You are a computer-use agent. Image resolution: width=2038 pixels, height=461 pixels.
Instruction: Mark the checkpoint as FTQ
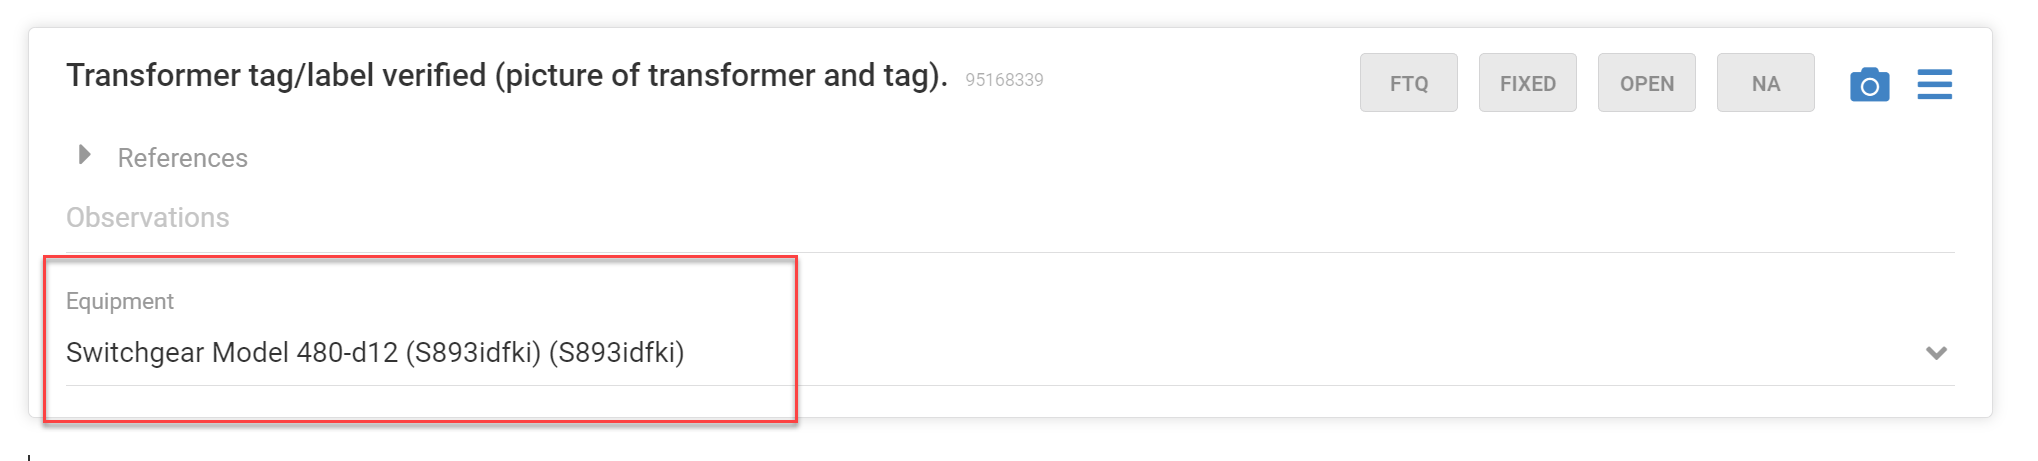pyautogui.click(x=1408, y=83)
